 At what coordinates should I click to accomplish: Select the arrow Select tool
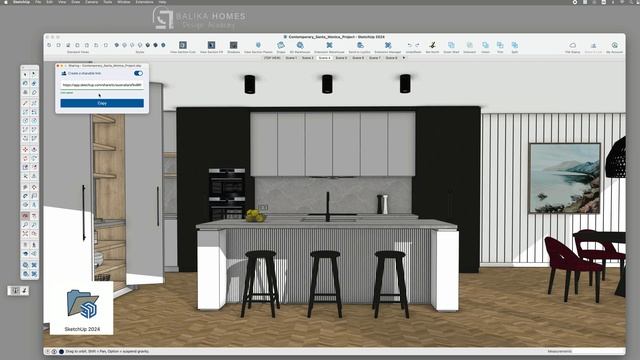25,74
